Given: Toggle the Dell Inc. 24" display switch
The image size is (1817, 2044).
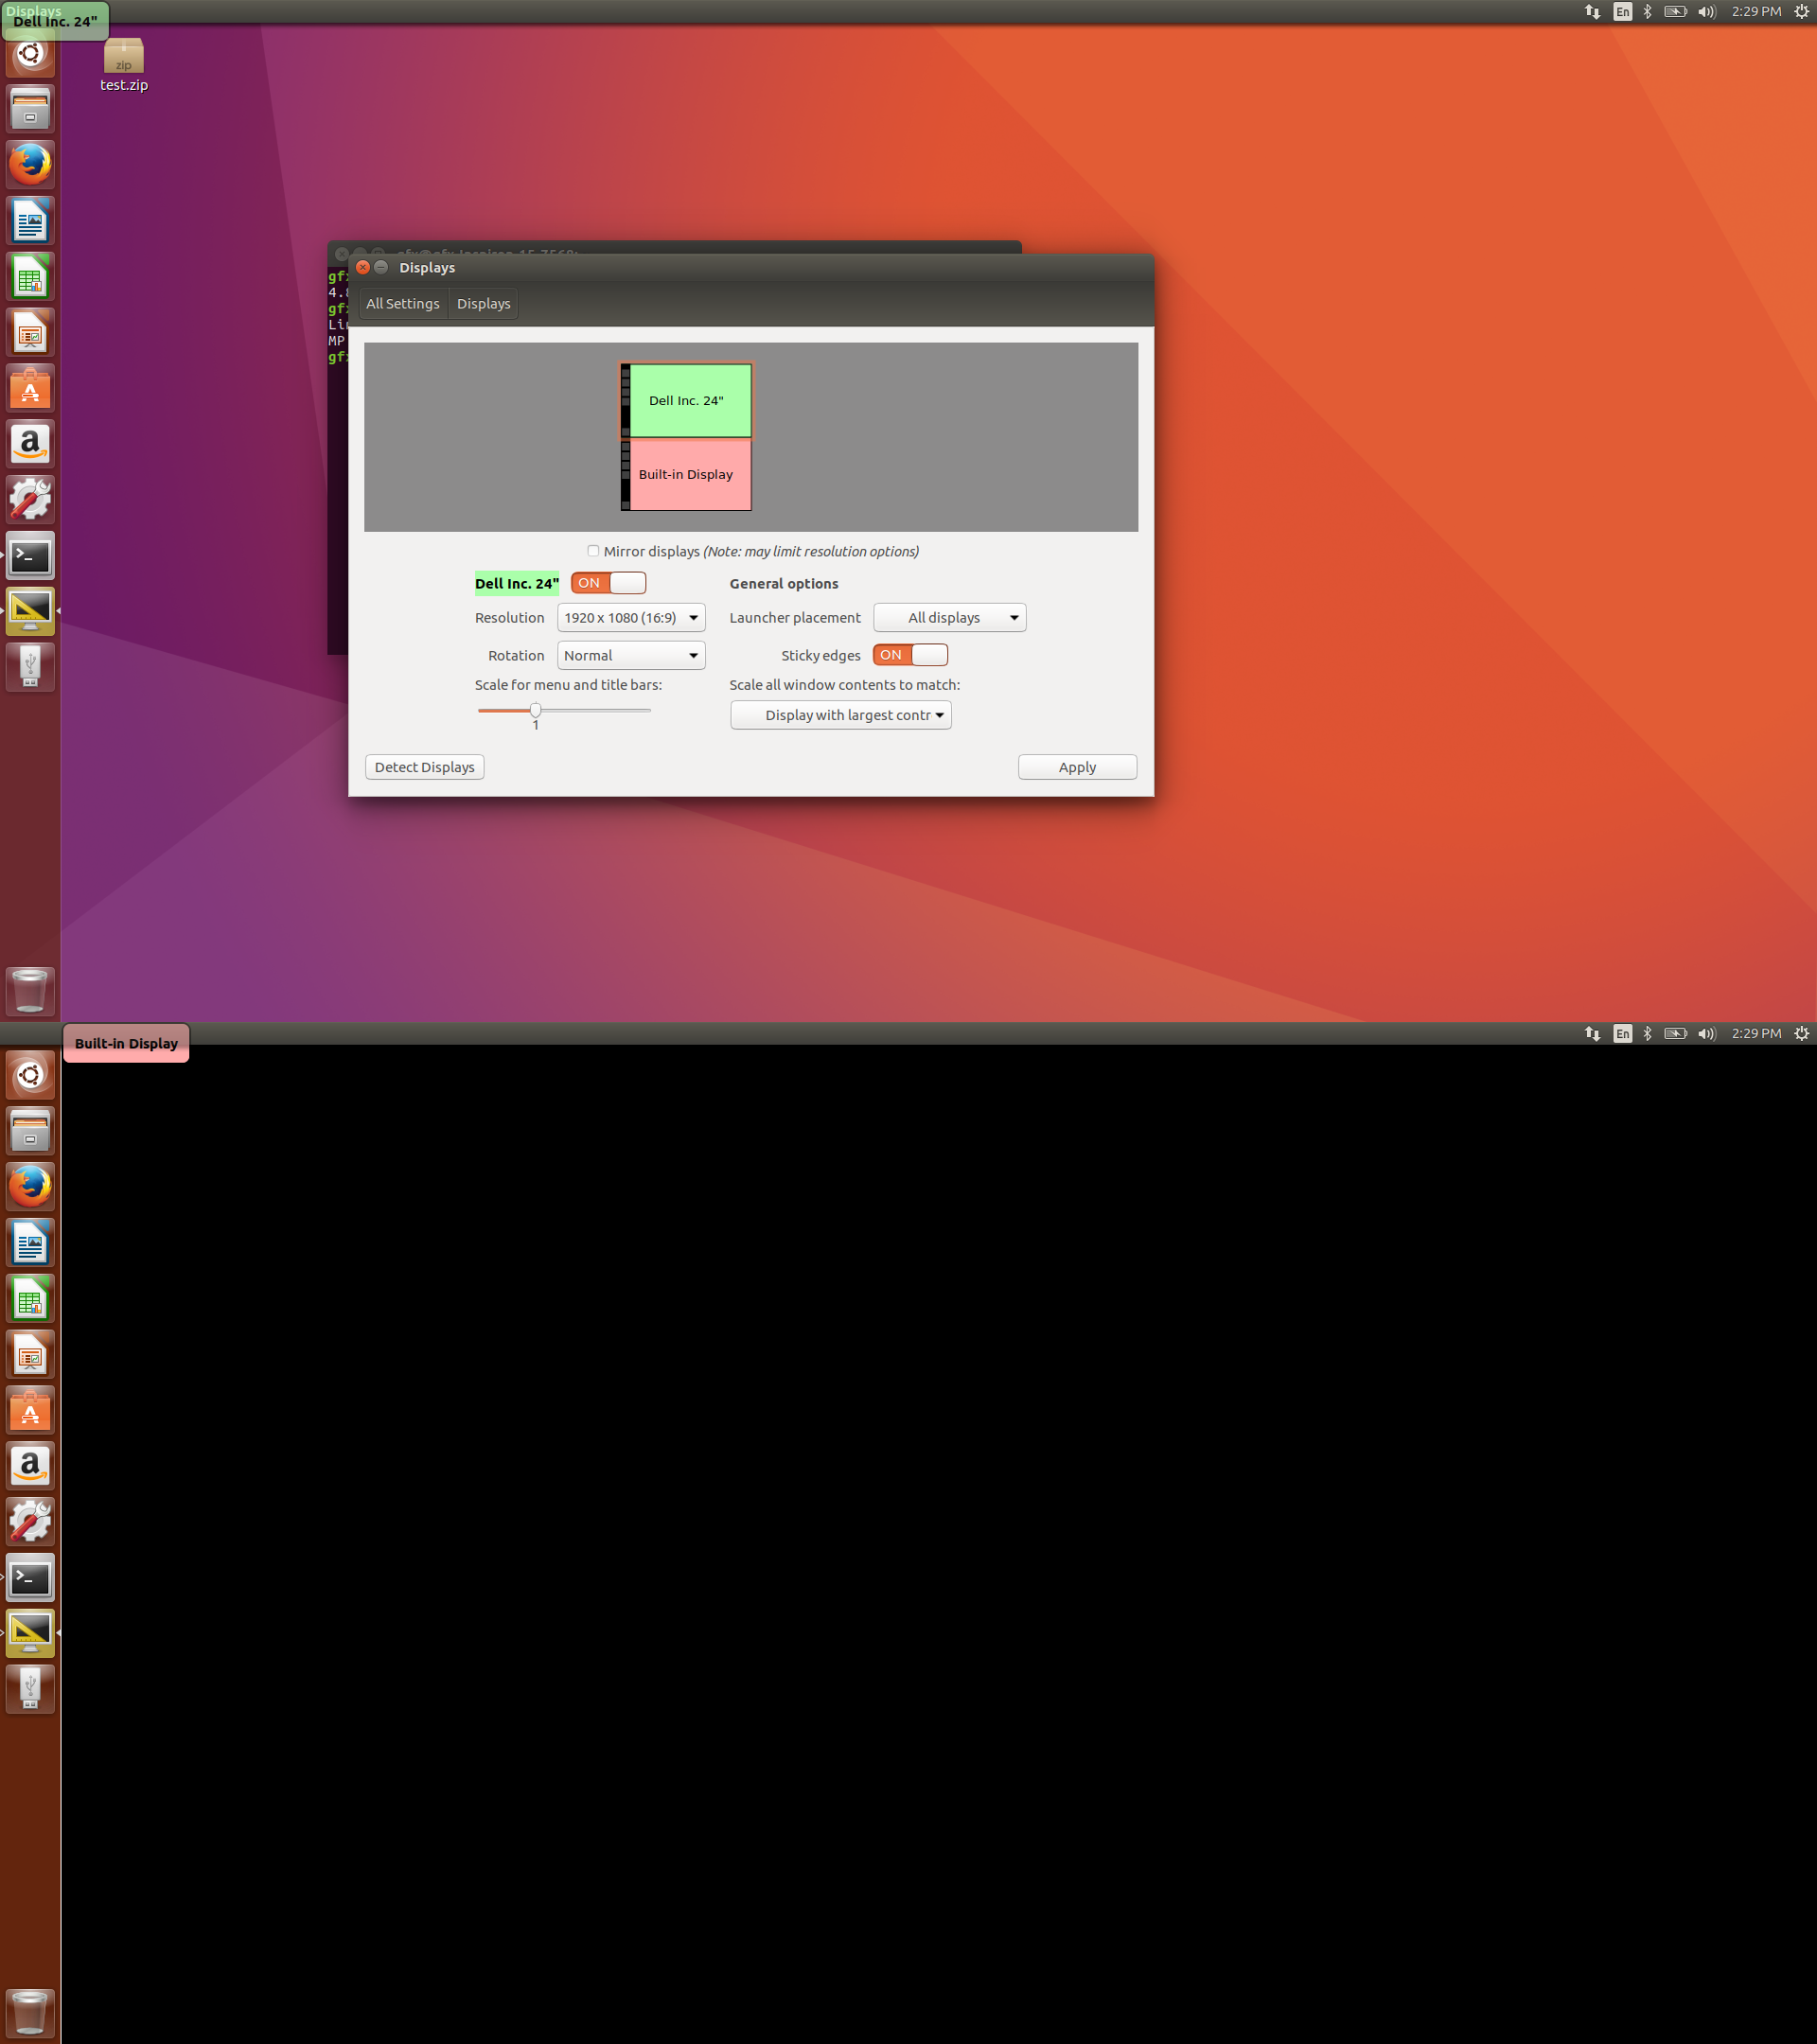Looking at the screenshot, I should (x=608, y=583).
